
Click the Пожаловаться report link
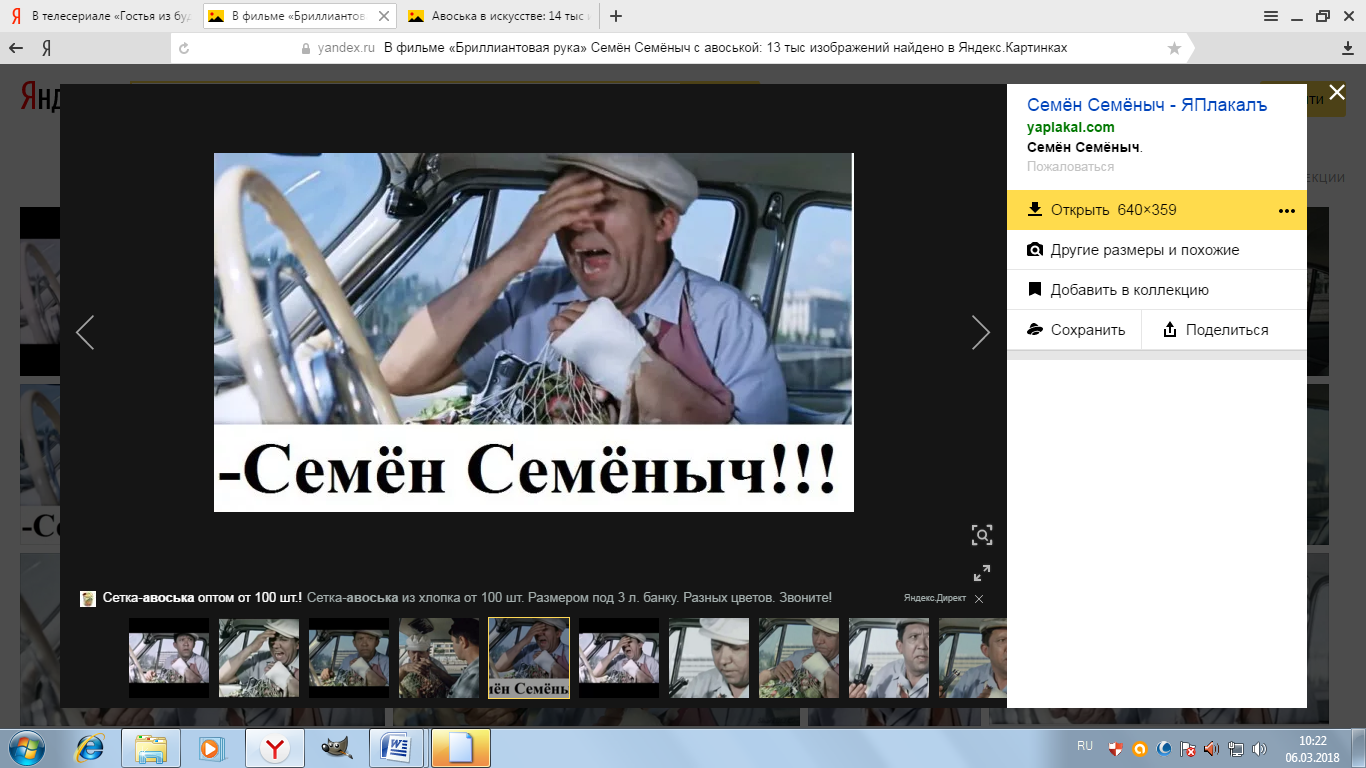(1070, 167)
